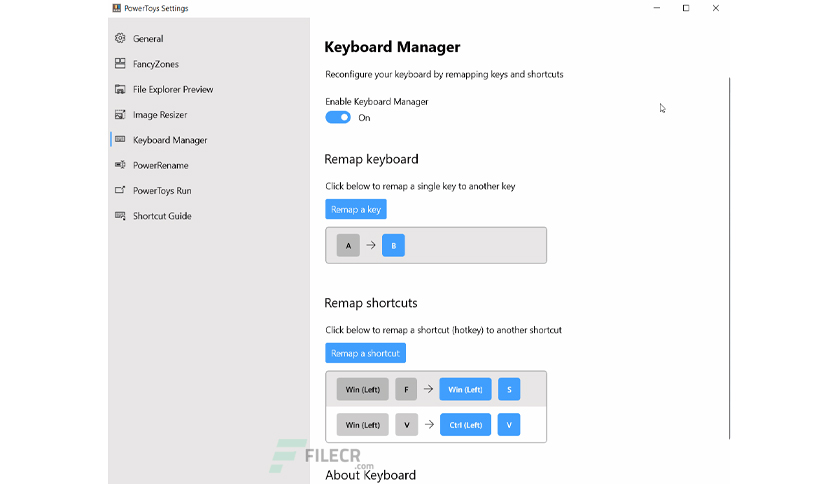Open the Shortcut Guide page

click(x=209, y=216)
